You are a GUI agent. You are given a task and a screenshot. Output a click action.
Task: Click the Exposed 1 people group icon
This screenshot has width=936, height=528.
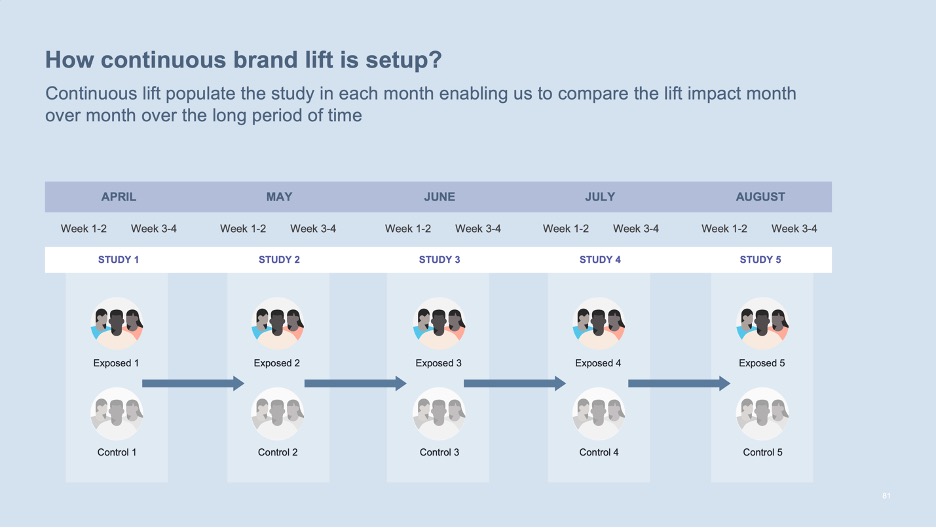[116, 324]
